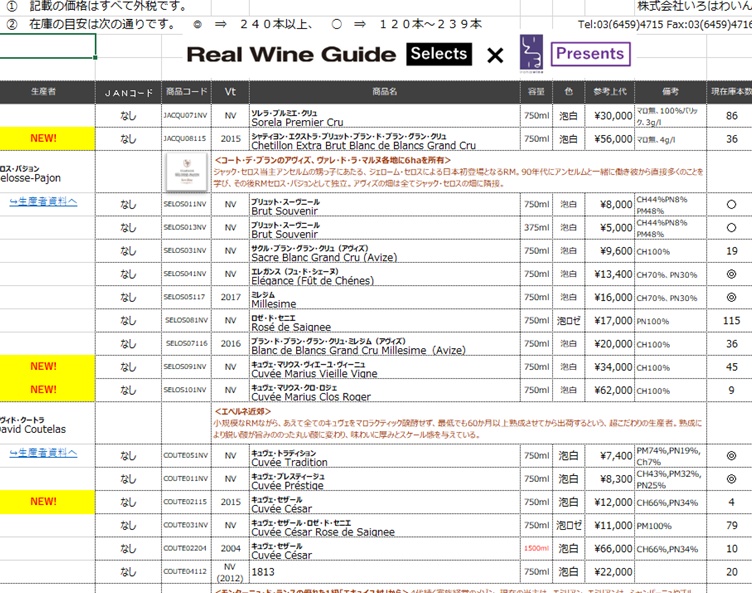Screen dimensions: 752x593
Task: Click Cuvée Marius Clos Roger cell
Action: [385, 390]
